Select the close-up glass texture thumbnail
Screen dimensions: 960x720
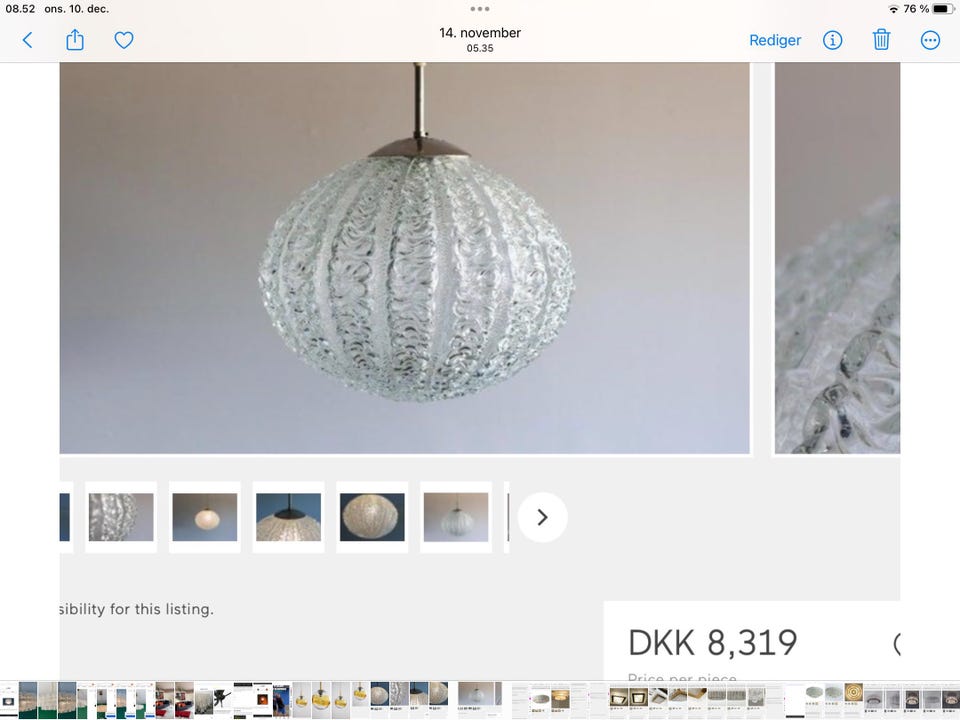tap(121, 517)
